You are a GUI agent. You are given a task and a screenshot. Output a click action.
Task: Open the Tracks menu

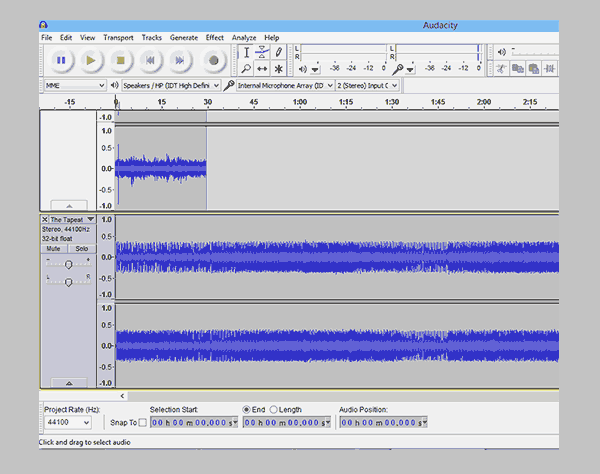[x=152, y=38]
